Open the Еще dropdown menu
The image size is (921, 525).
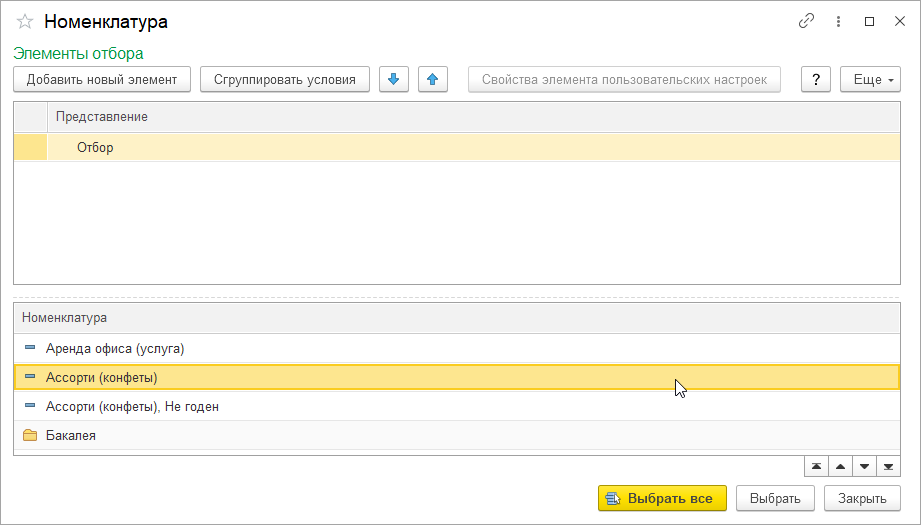coord(870,79)
